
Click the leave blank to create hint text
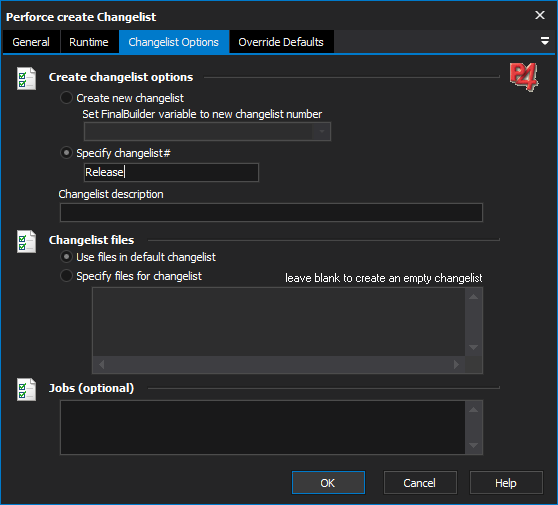point(384,278)
